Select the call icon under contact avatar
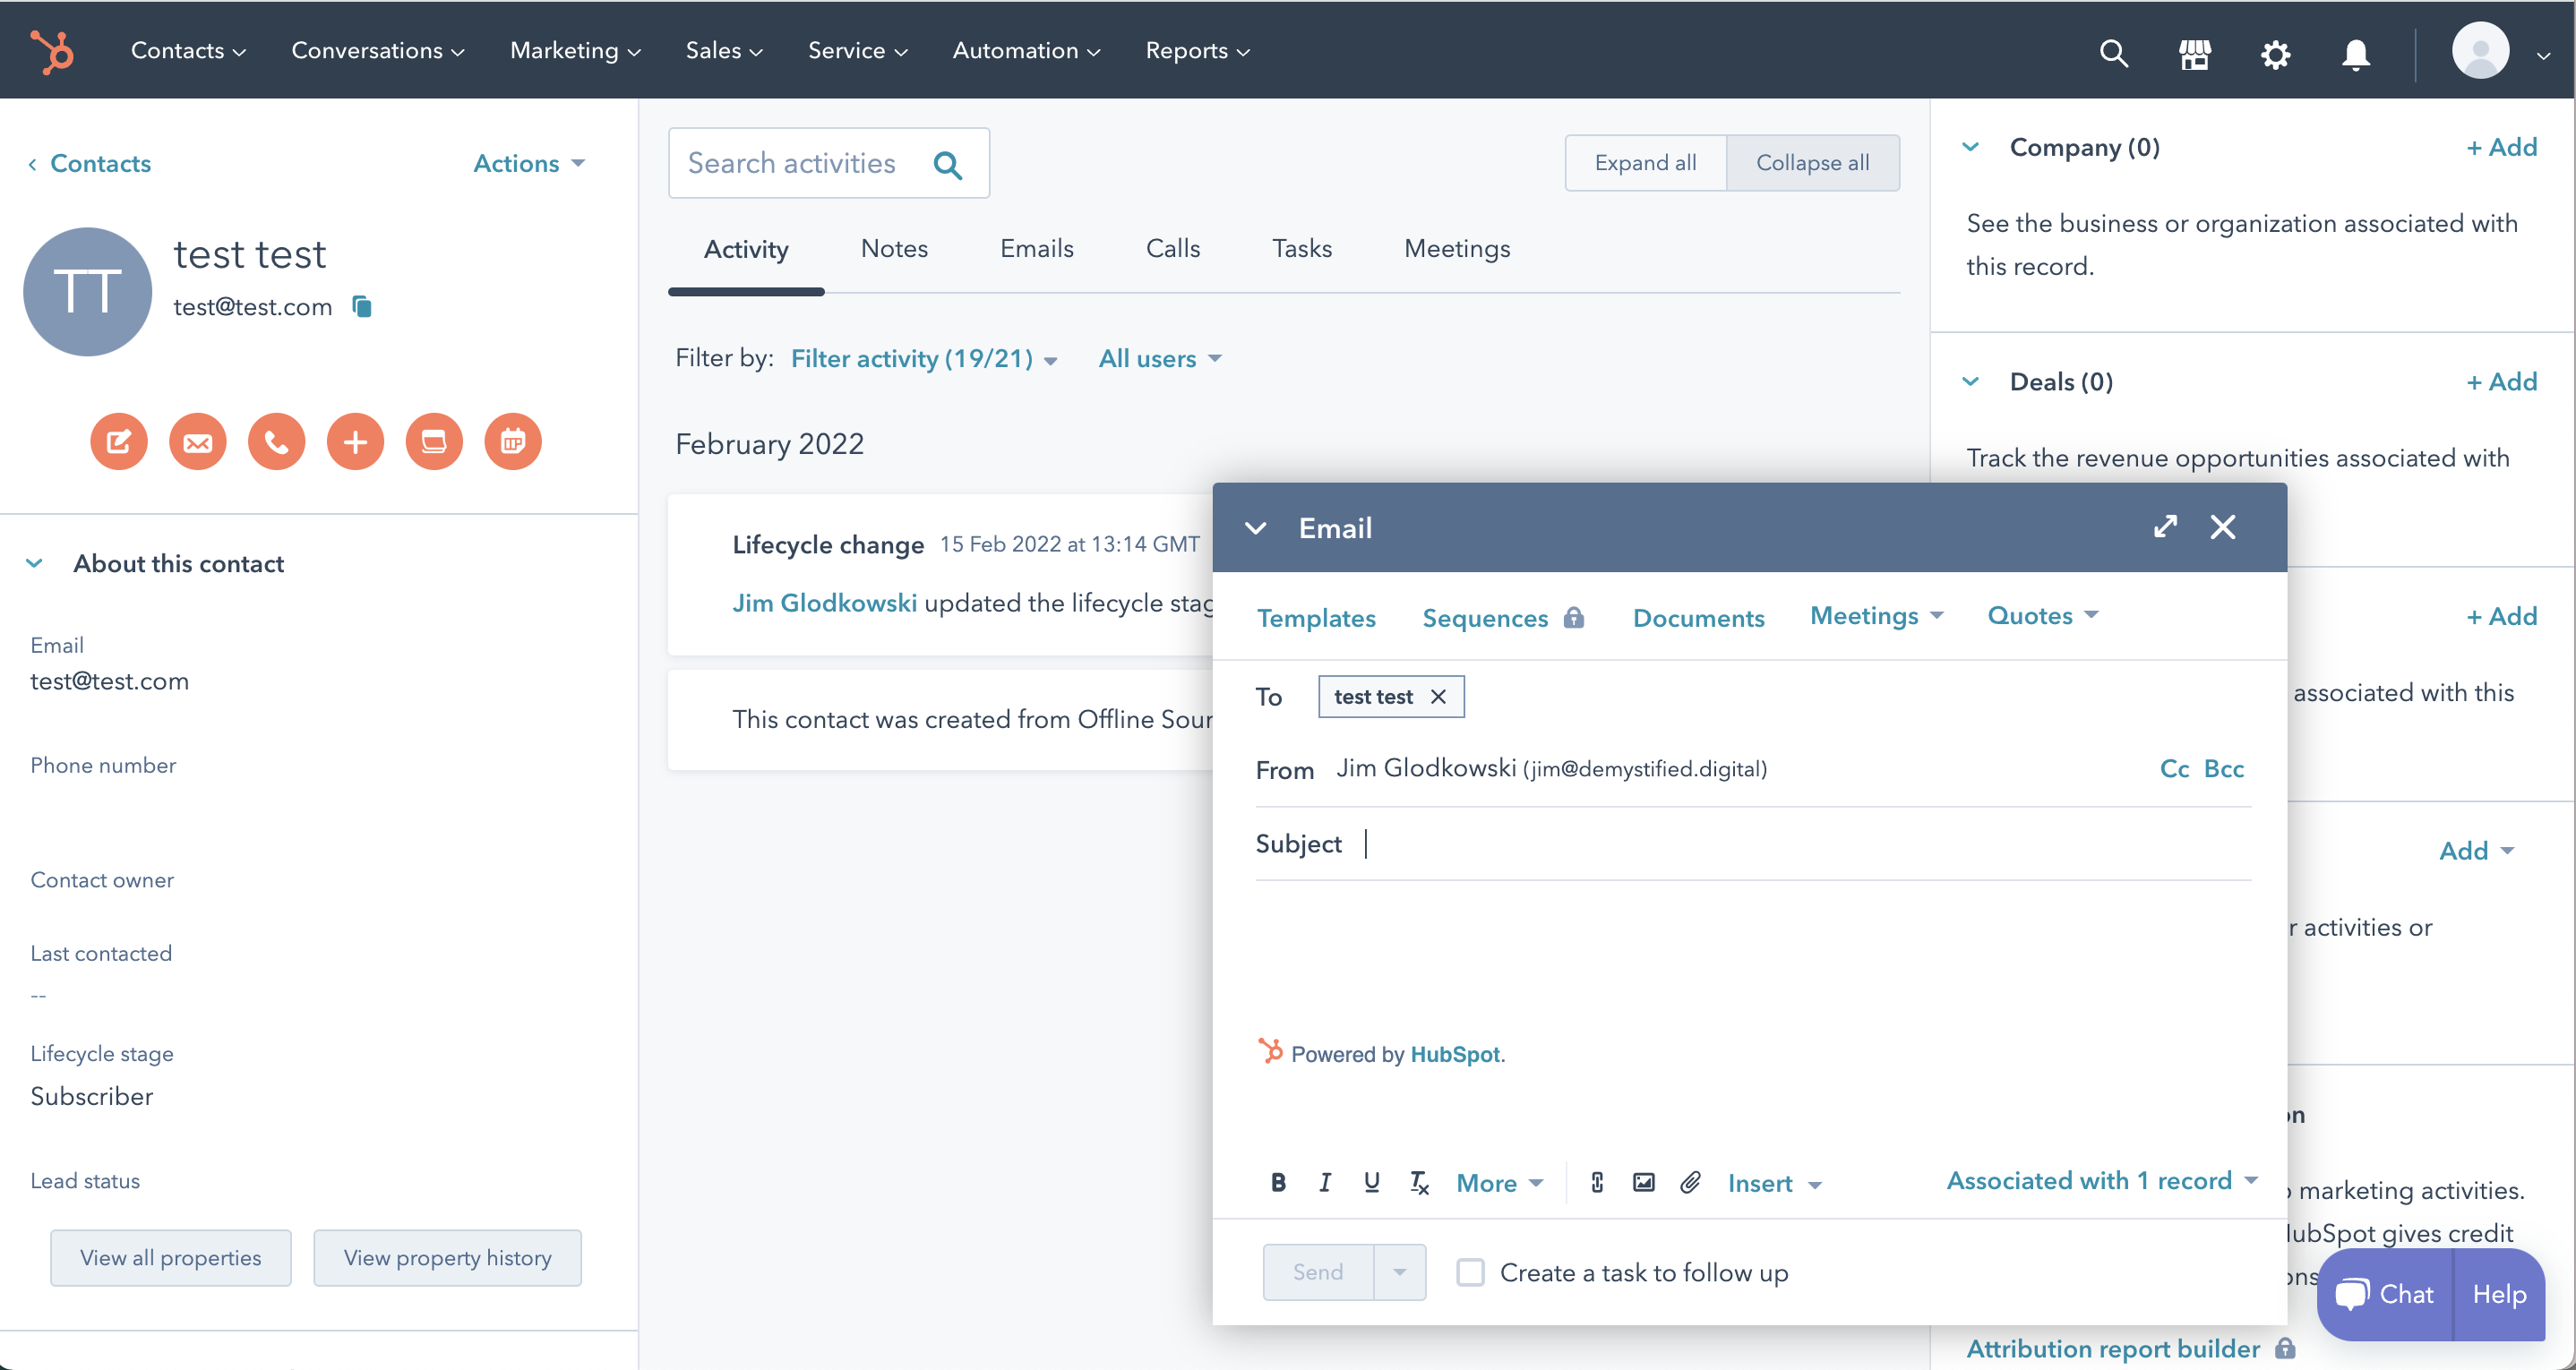 [276, 441]
